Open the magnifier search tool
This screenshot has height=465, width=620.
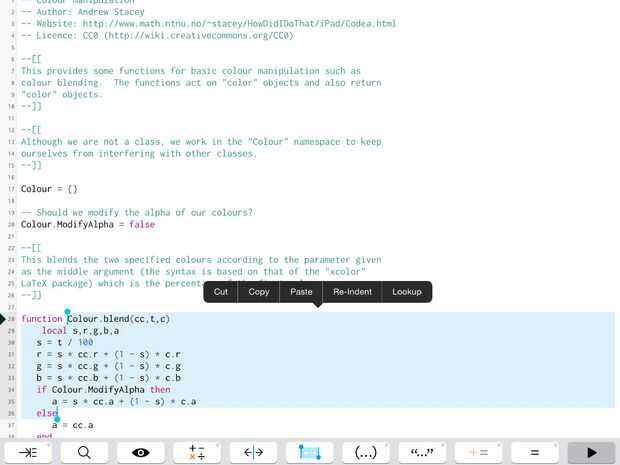pyautogui.click(x=84, y=452)
